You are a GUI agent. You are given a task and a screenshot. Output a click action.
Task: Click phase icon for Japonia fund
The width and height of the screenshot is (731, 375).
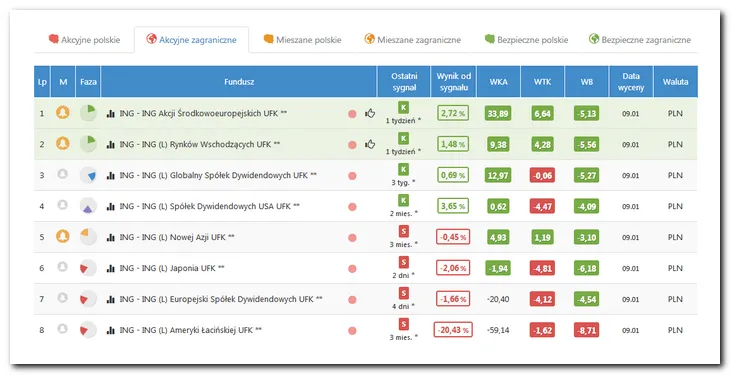click(x=88, y=268)
